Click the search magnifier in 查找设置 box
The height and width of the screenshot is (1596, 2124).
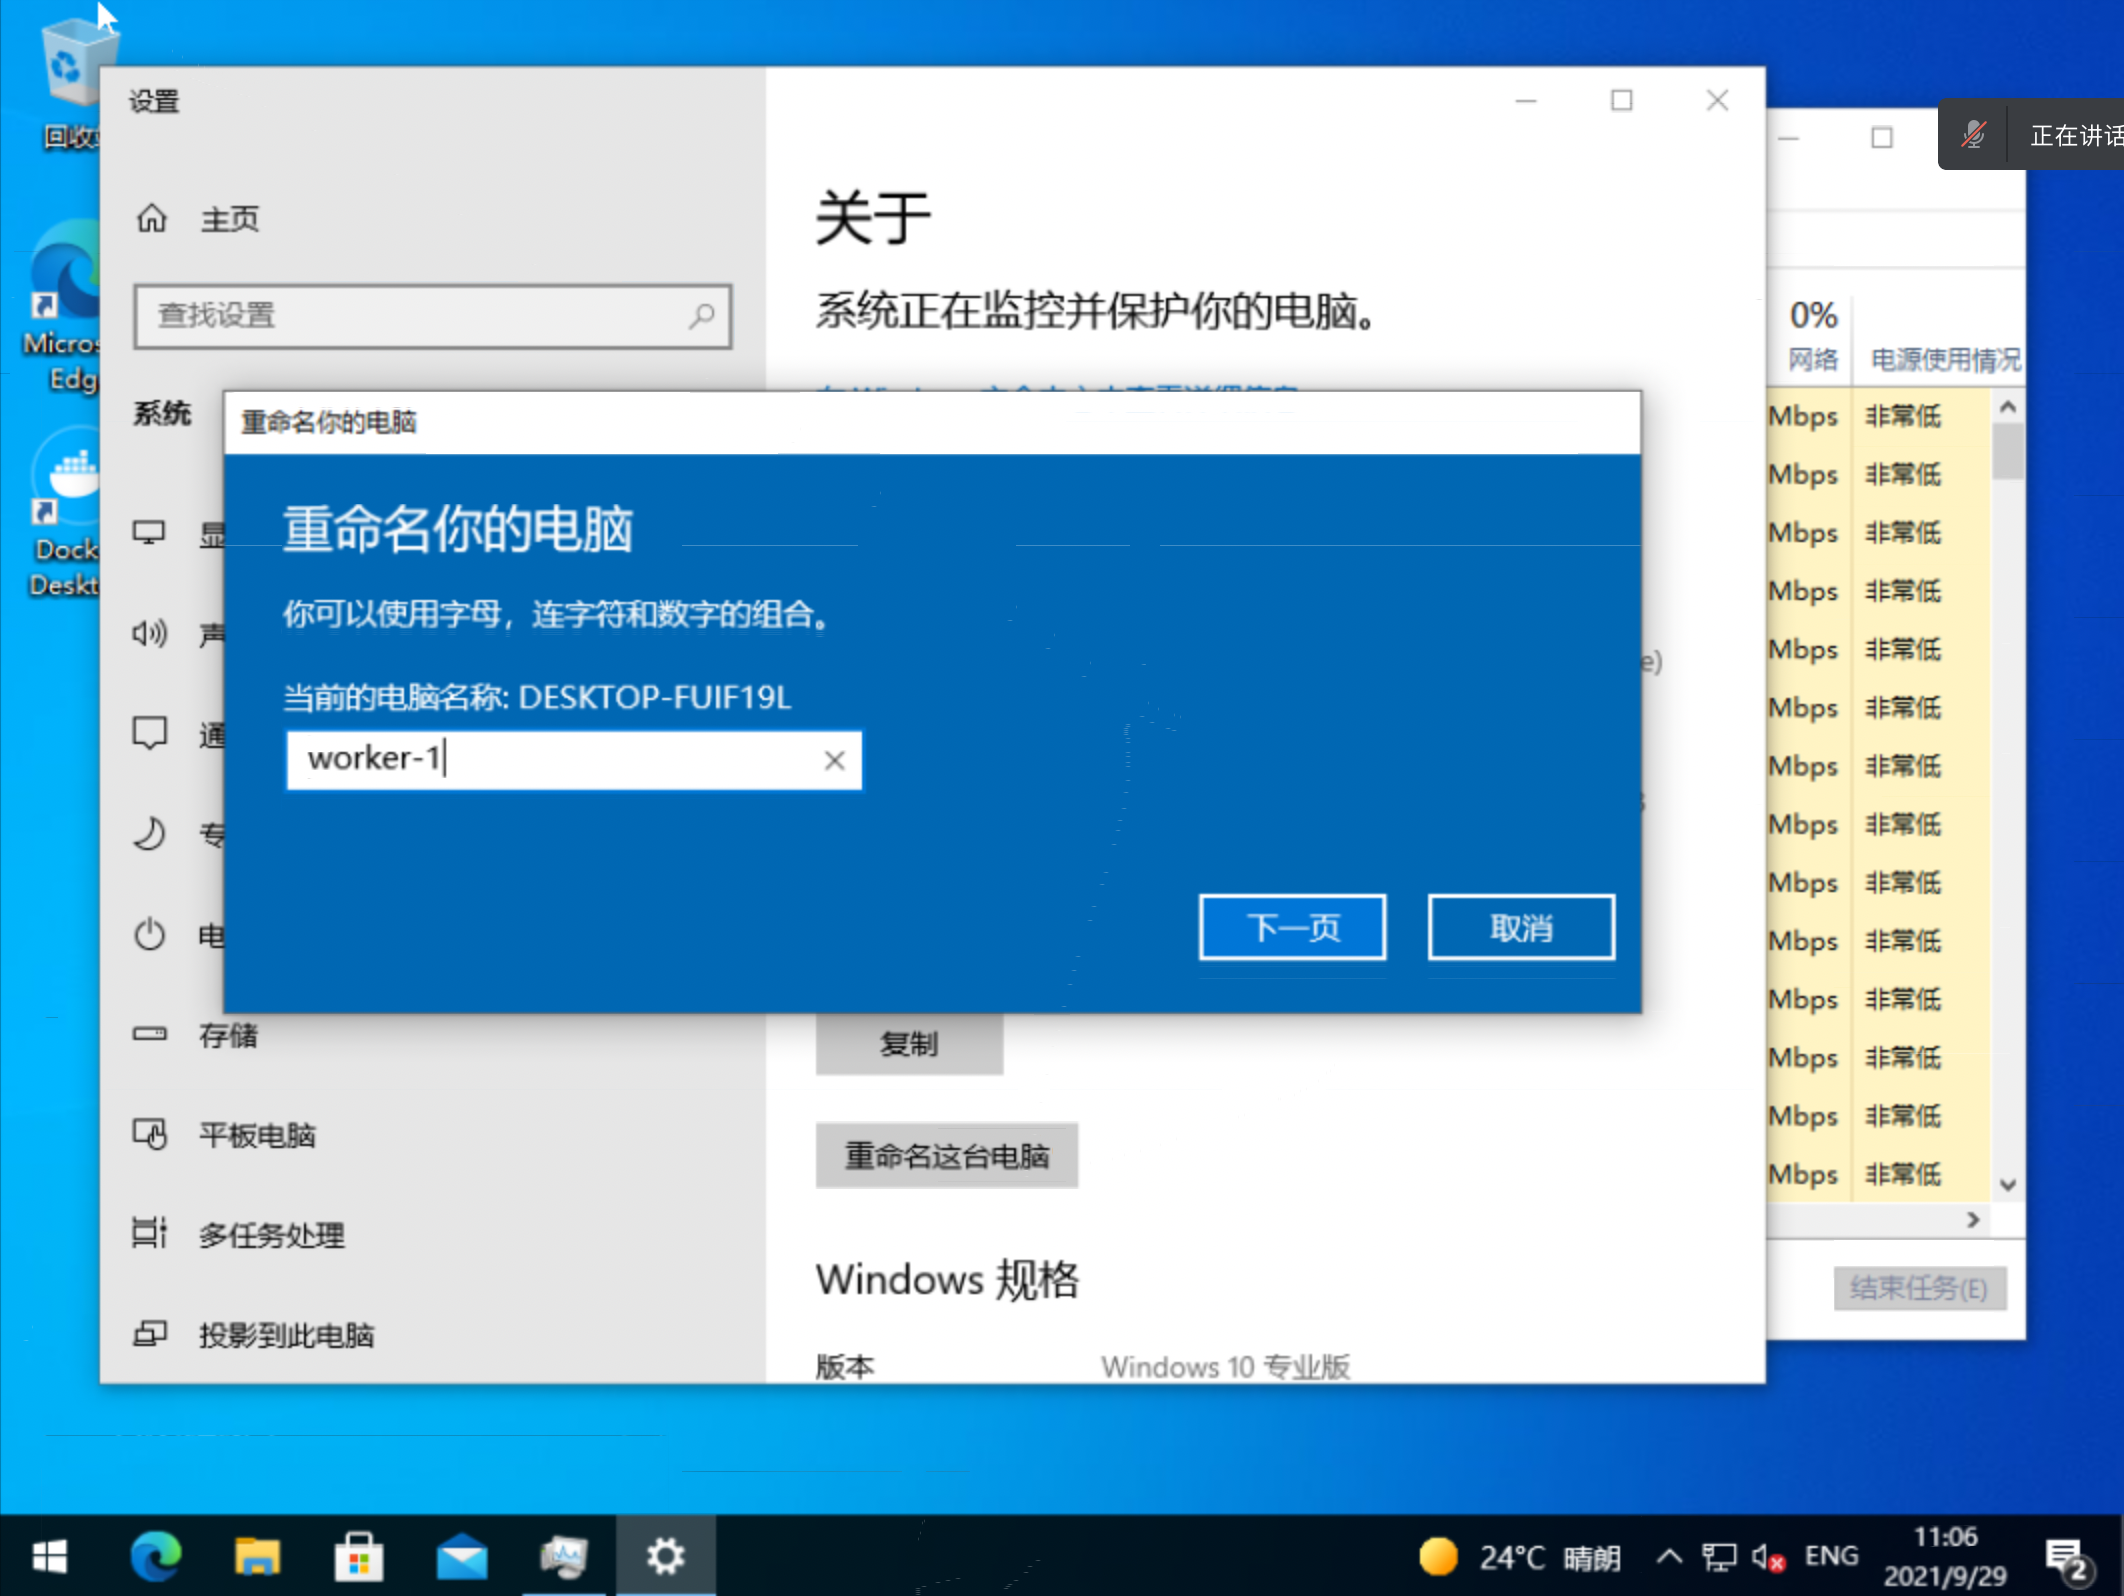pos(702,316)
